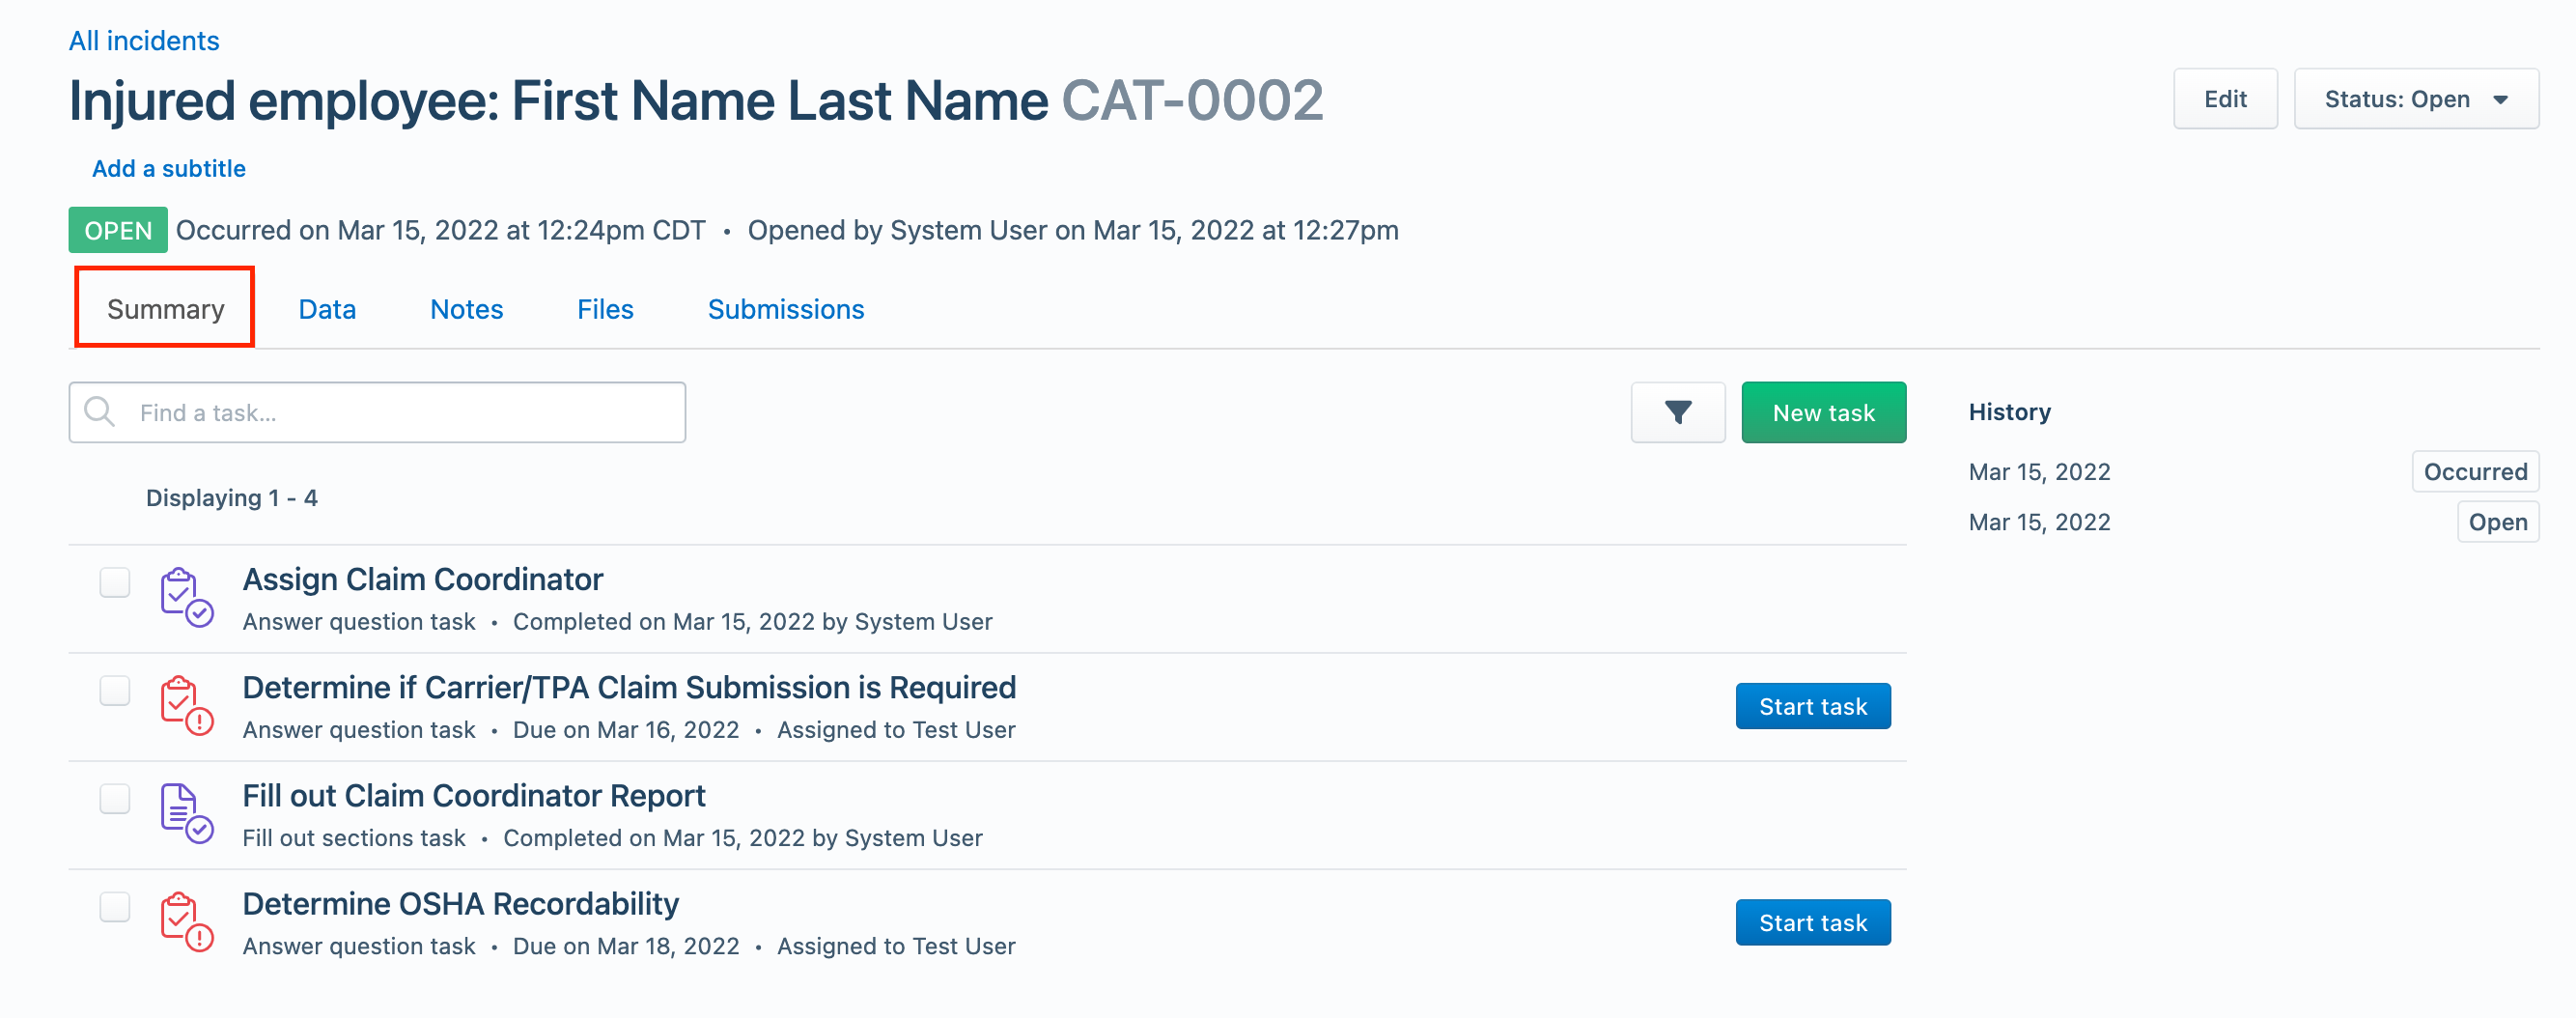Toggle the Determine OSHA Recordability checkbox
This screenshot has width=2576, height=1018.
point(115,906)
